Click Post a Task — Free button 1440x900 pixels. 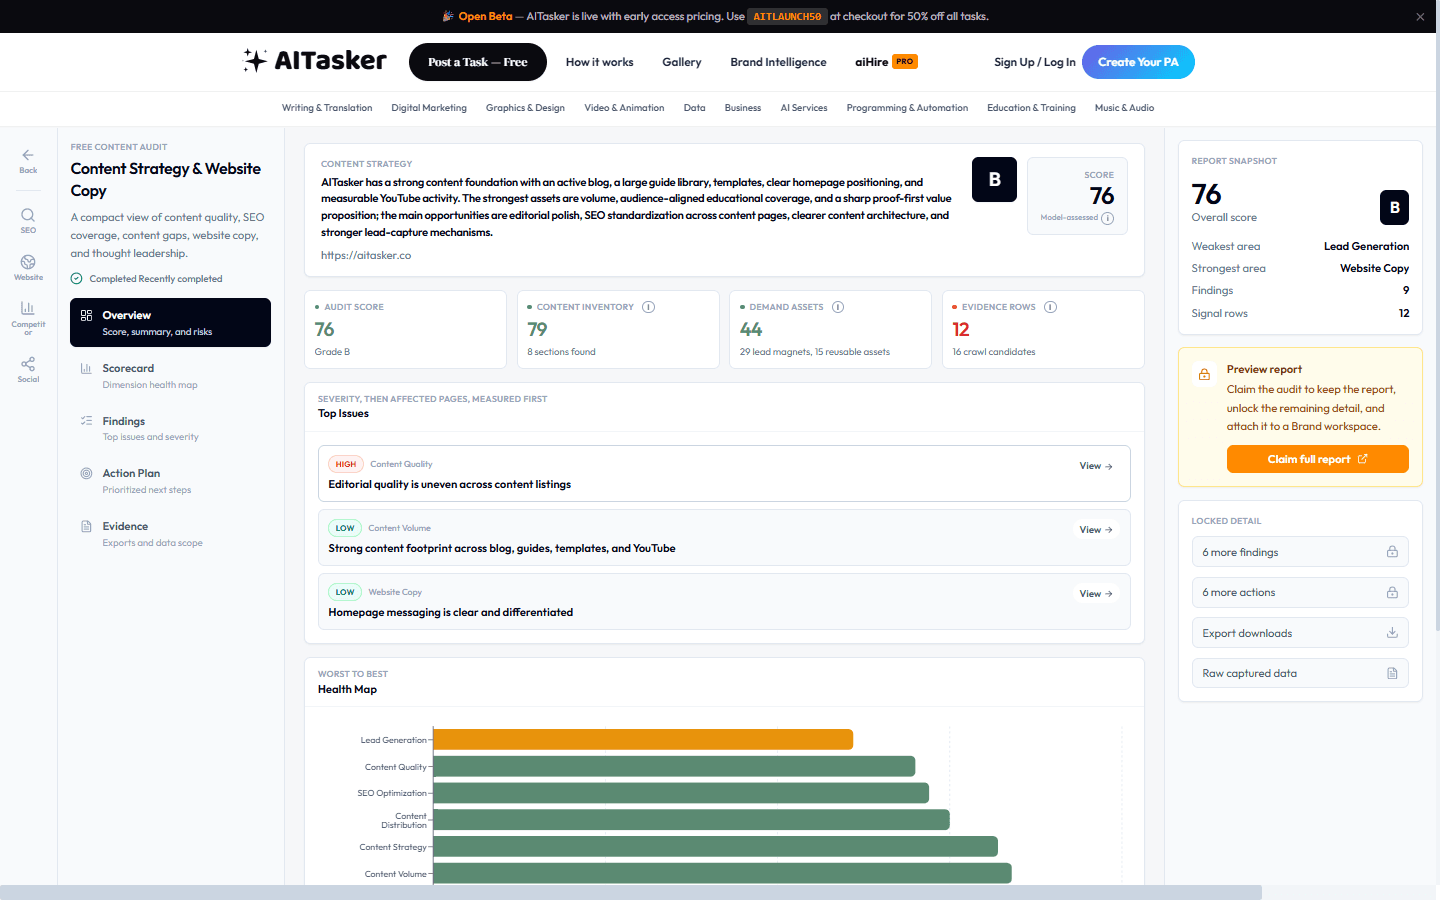click(478, 62)
